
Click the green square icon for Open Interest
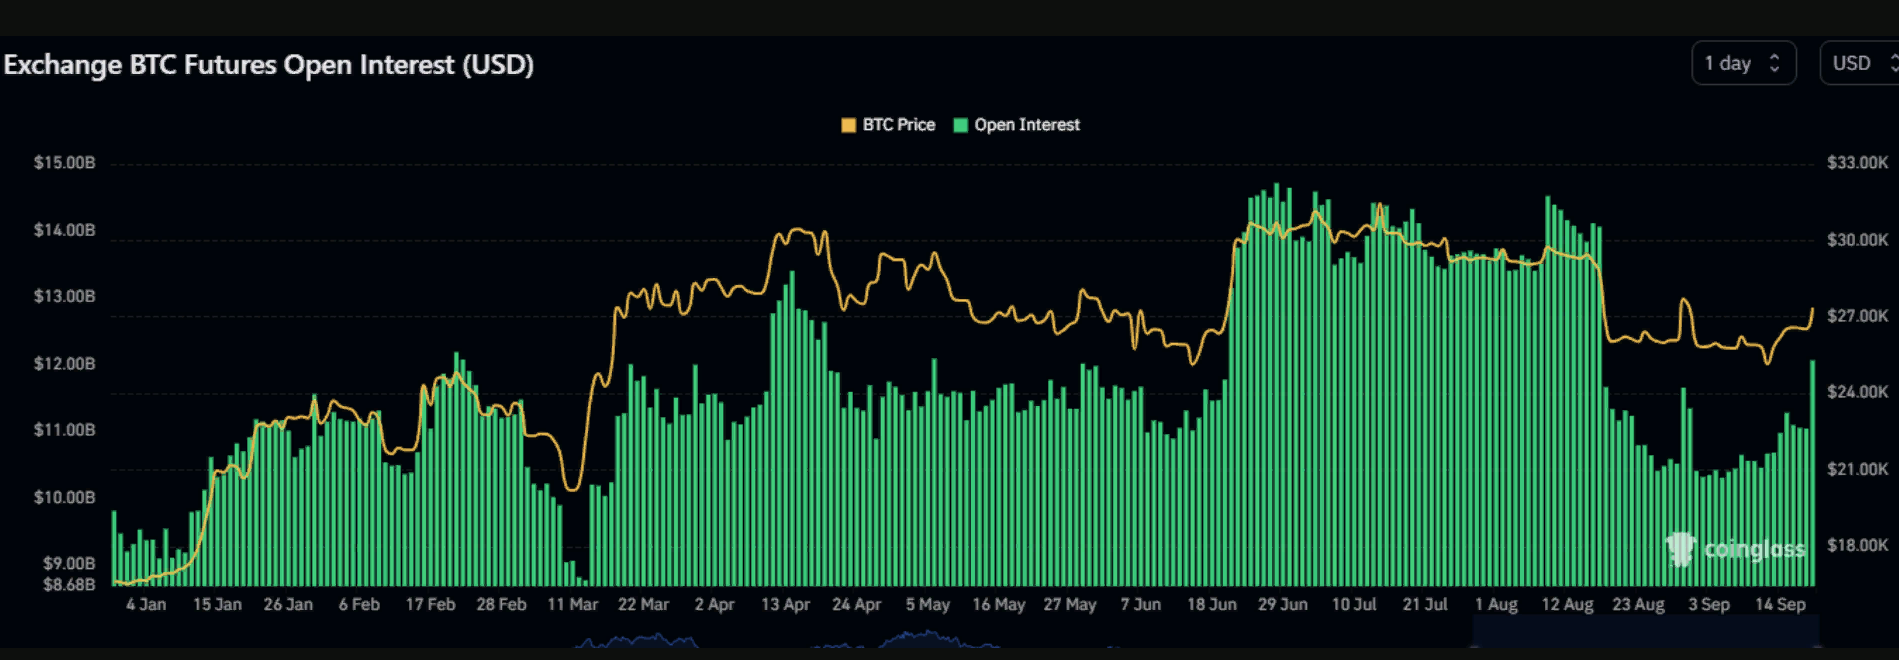click(961, 125)
